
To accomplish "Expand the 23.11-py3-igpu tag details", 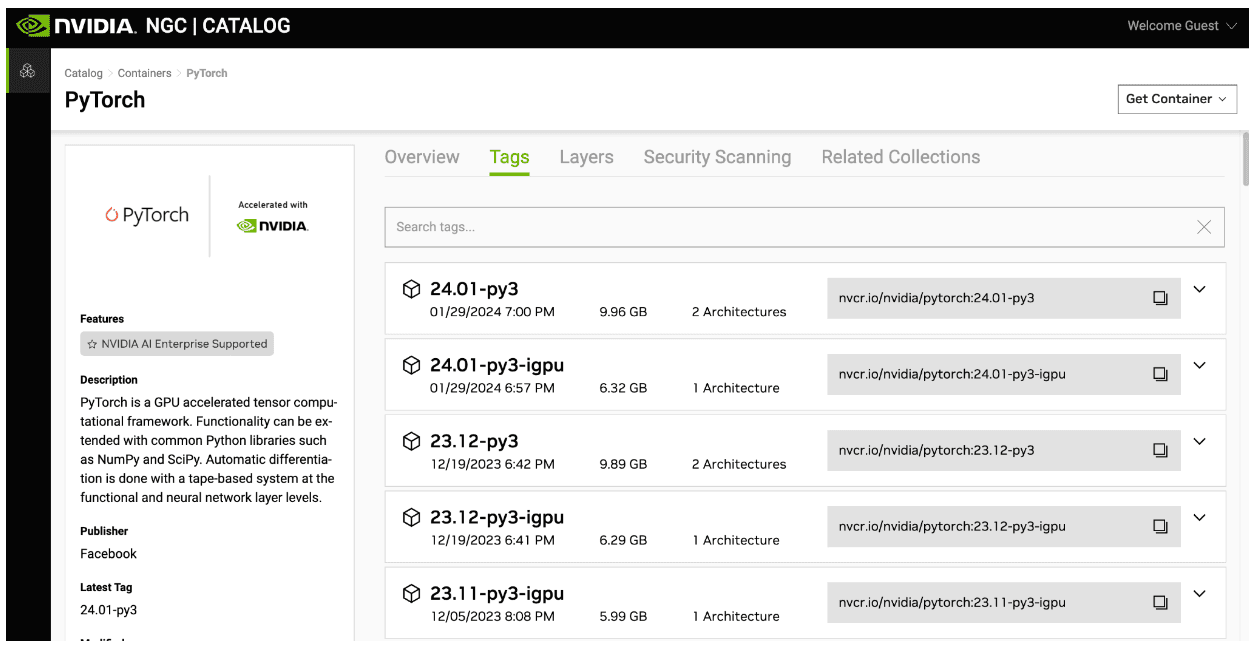I will click(x=1200, y=593).
